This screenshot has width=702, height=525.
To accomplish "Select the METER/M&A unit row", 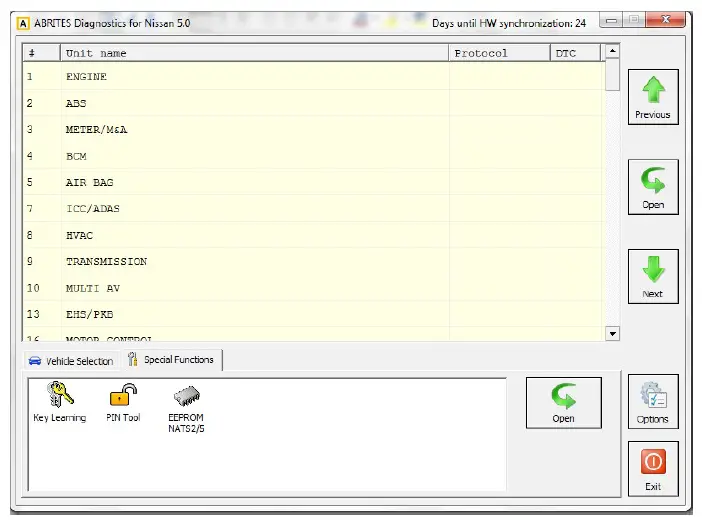I will click(x=313, y=129).
